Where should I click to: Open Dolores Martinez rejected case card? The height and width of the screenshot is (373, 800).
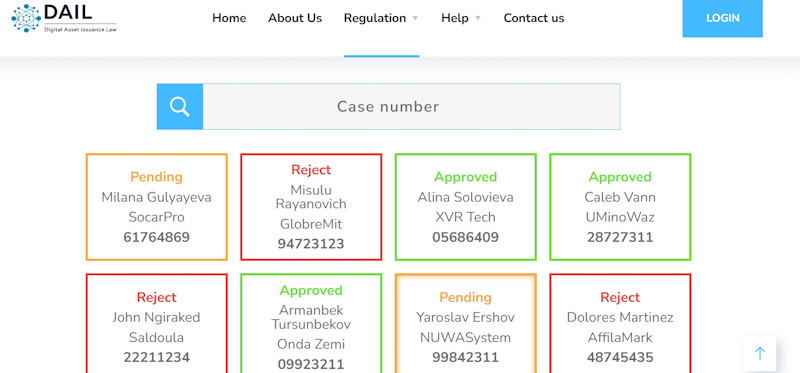pyautogui.click(x=620, y=324)
